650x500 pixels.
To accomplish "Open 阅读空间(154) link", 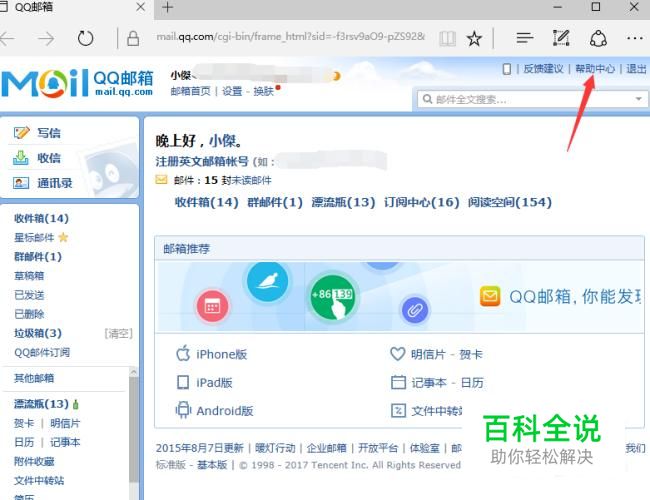I will (510, 202).
